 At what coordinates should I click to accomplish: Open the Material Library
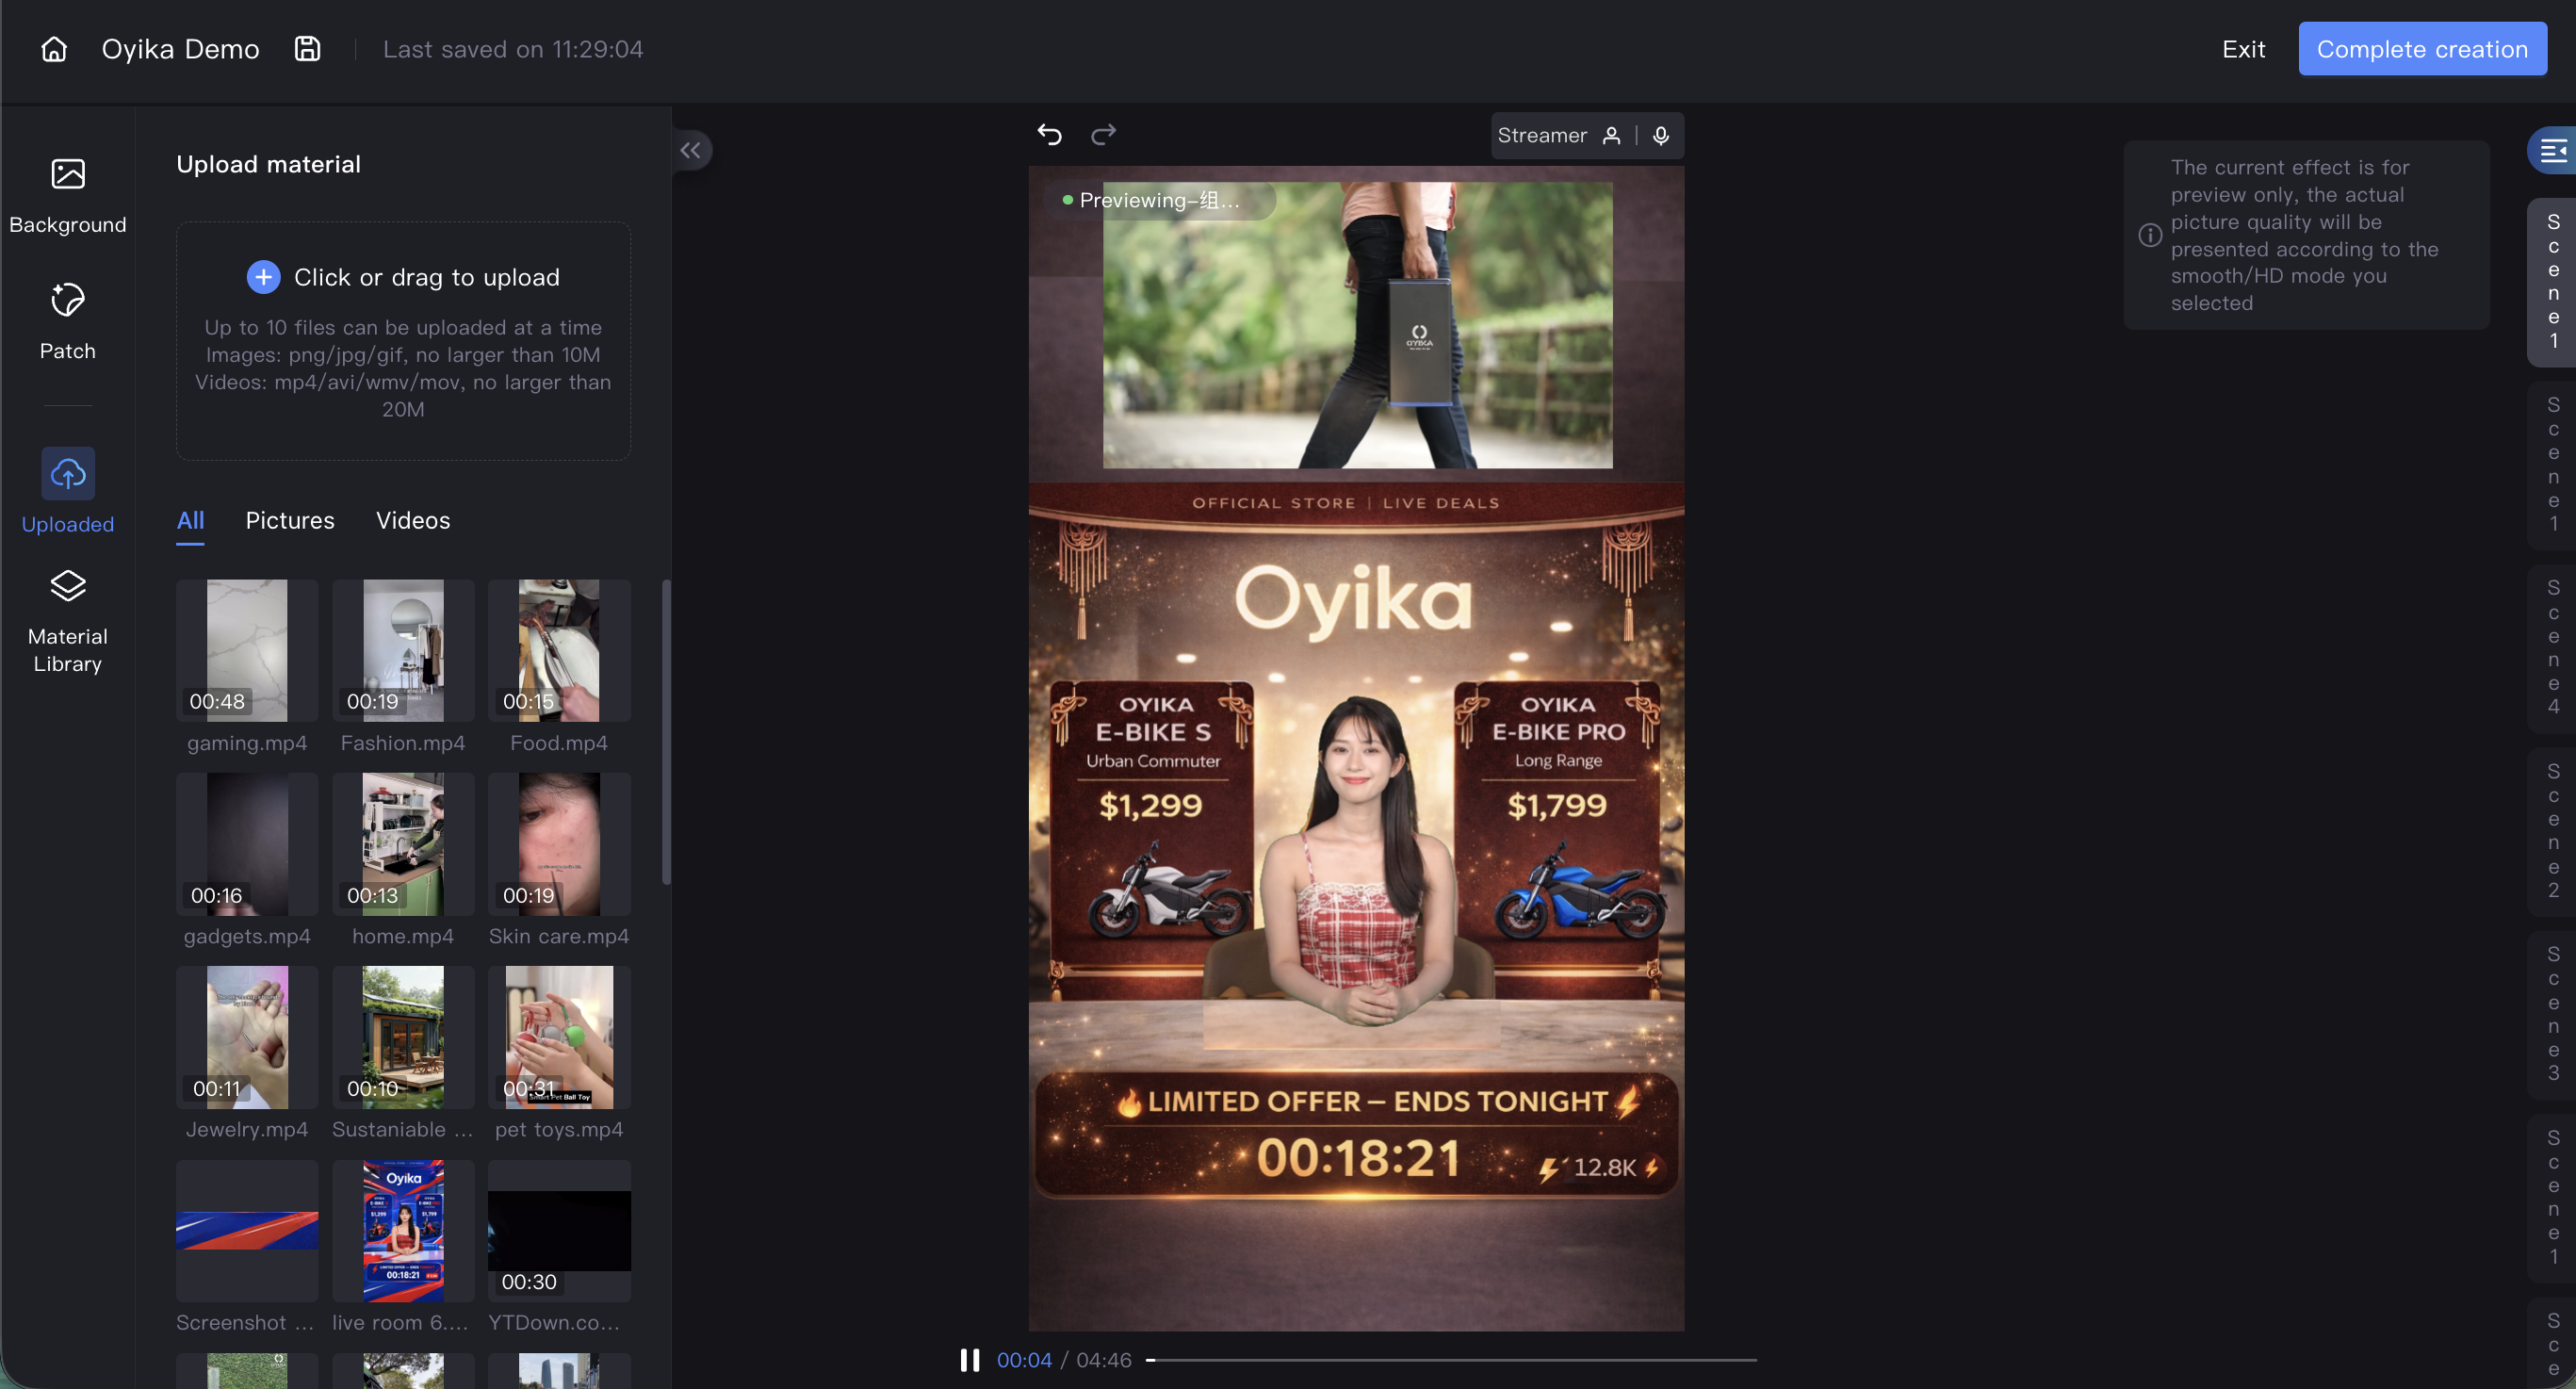68,622
